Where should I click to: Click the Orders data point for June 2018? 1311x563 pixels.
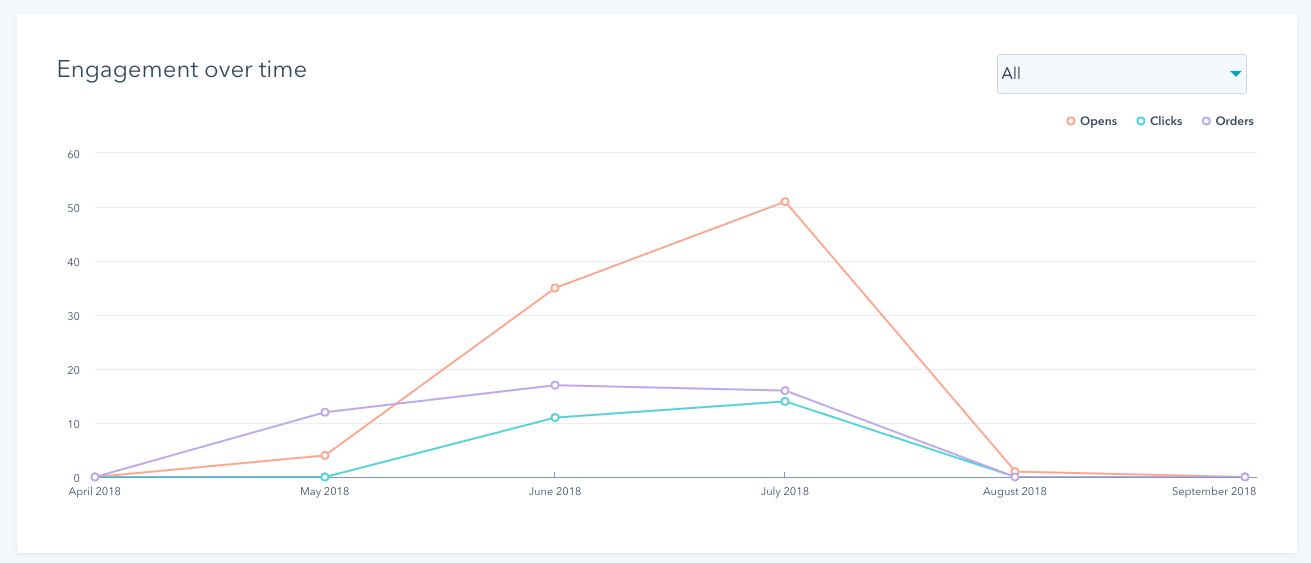point(555,385)
